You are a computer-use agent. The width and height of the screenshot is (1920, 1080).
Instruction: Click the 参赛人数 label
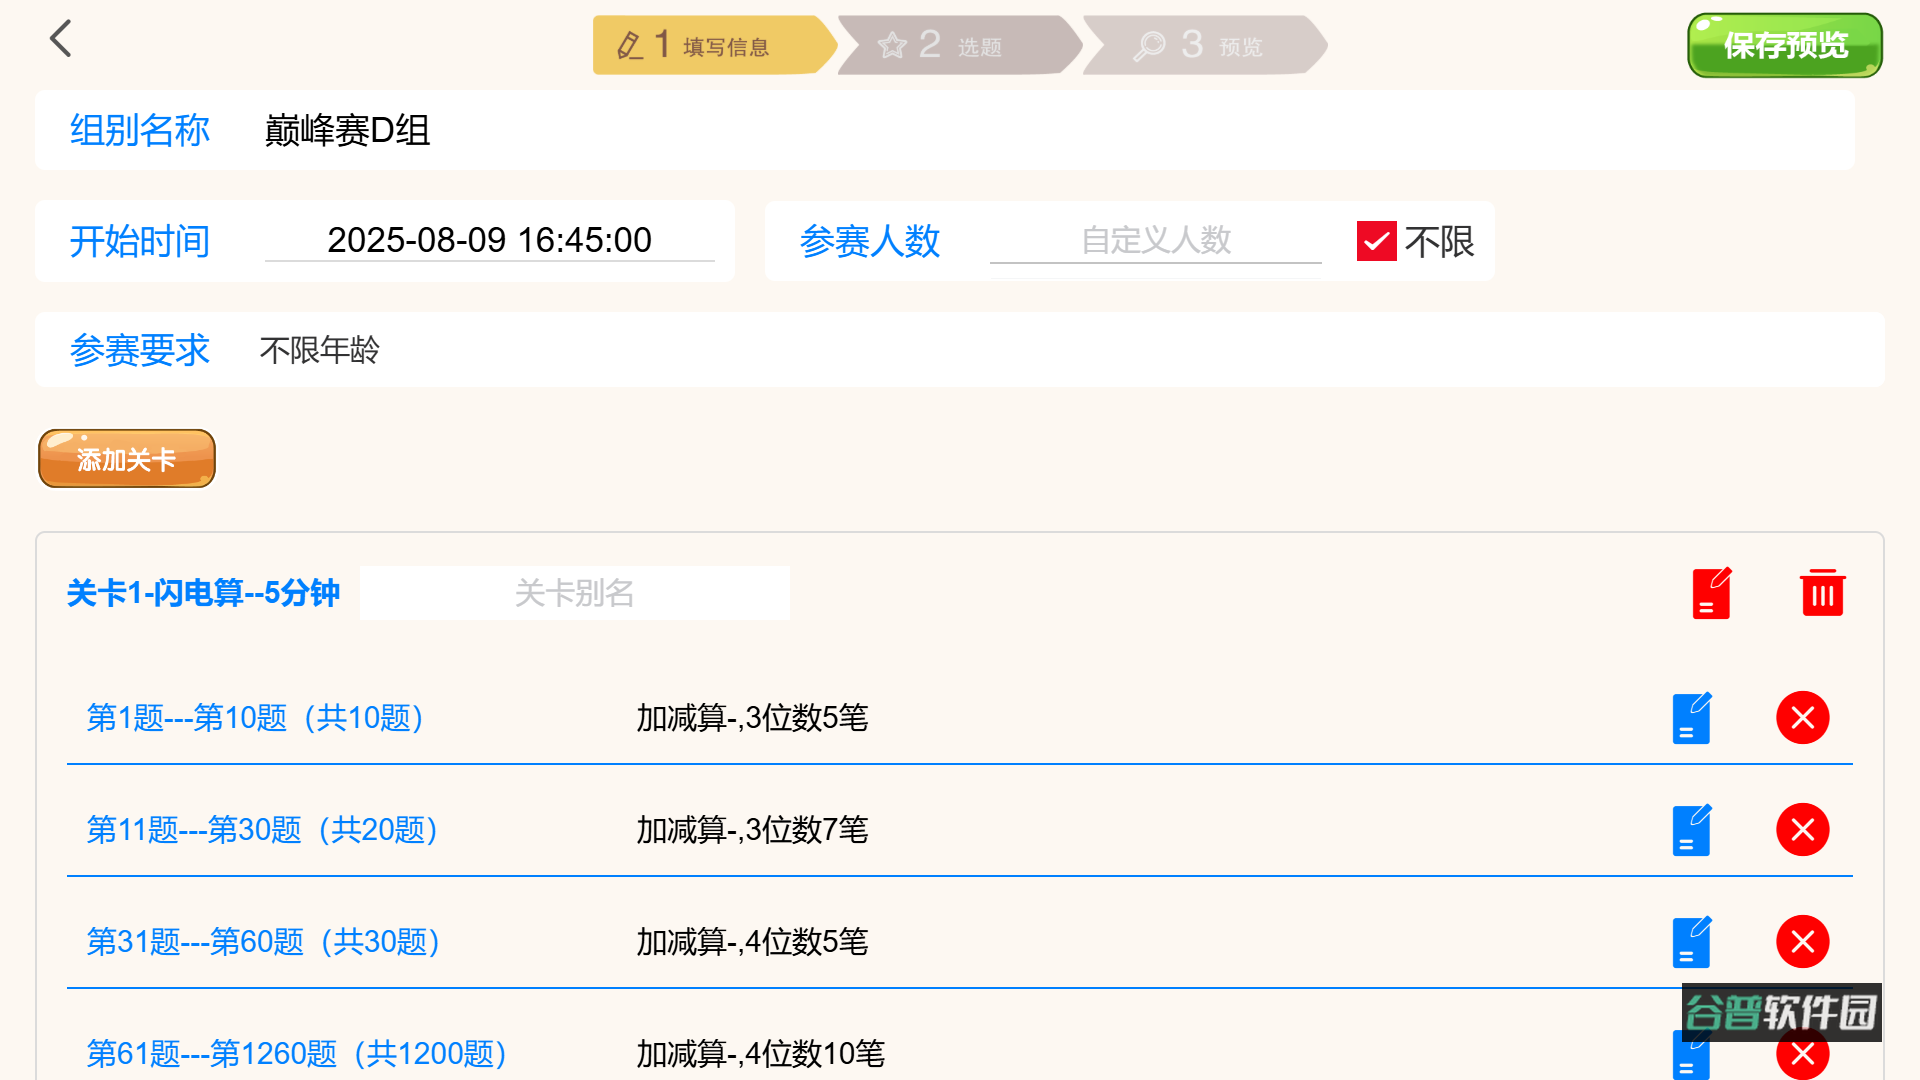click(x=870, y=241)
